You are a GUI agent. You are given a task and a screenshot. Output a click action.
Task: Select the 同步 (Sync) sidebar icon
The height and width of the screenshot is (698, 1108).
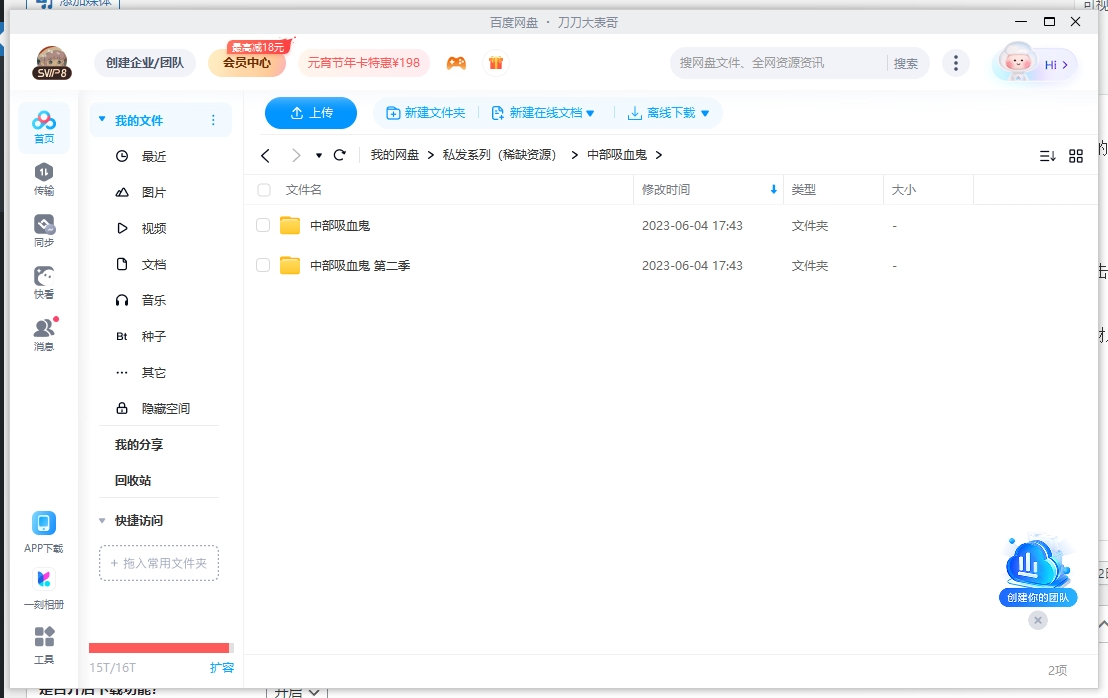click(44, 228)
